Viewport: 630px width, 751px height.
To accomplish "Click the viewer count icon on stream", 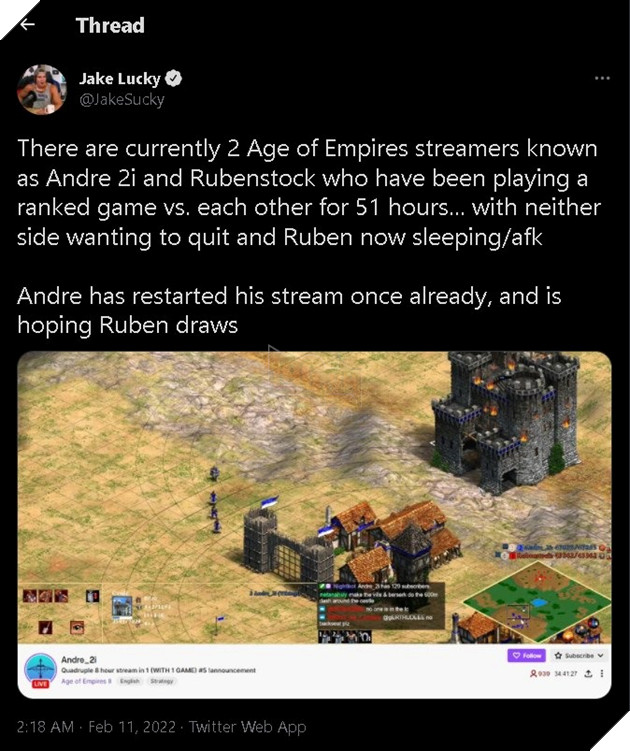I will point(533,673).
